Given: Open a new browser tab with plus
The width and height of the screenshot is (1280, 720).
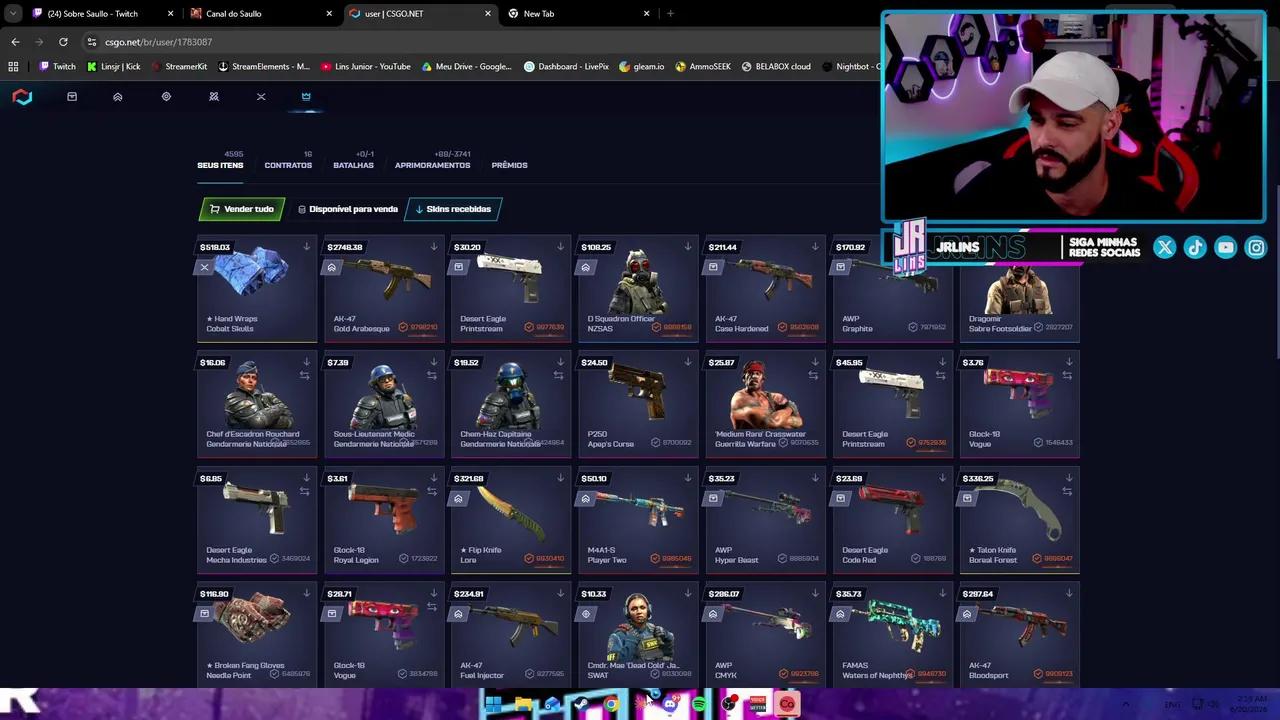Looking at the screenshot, I should (670, 14).
